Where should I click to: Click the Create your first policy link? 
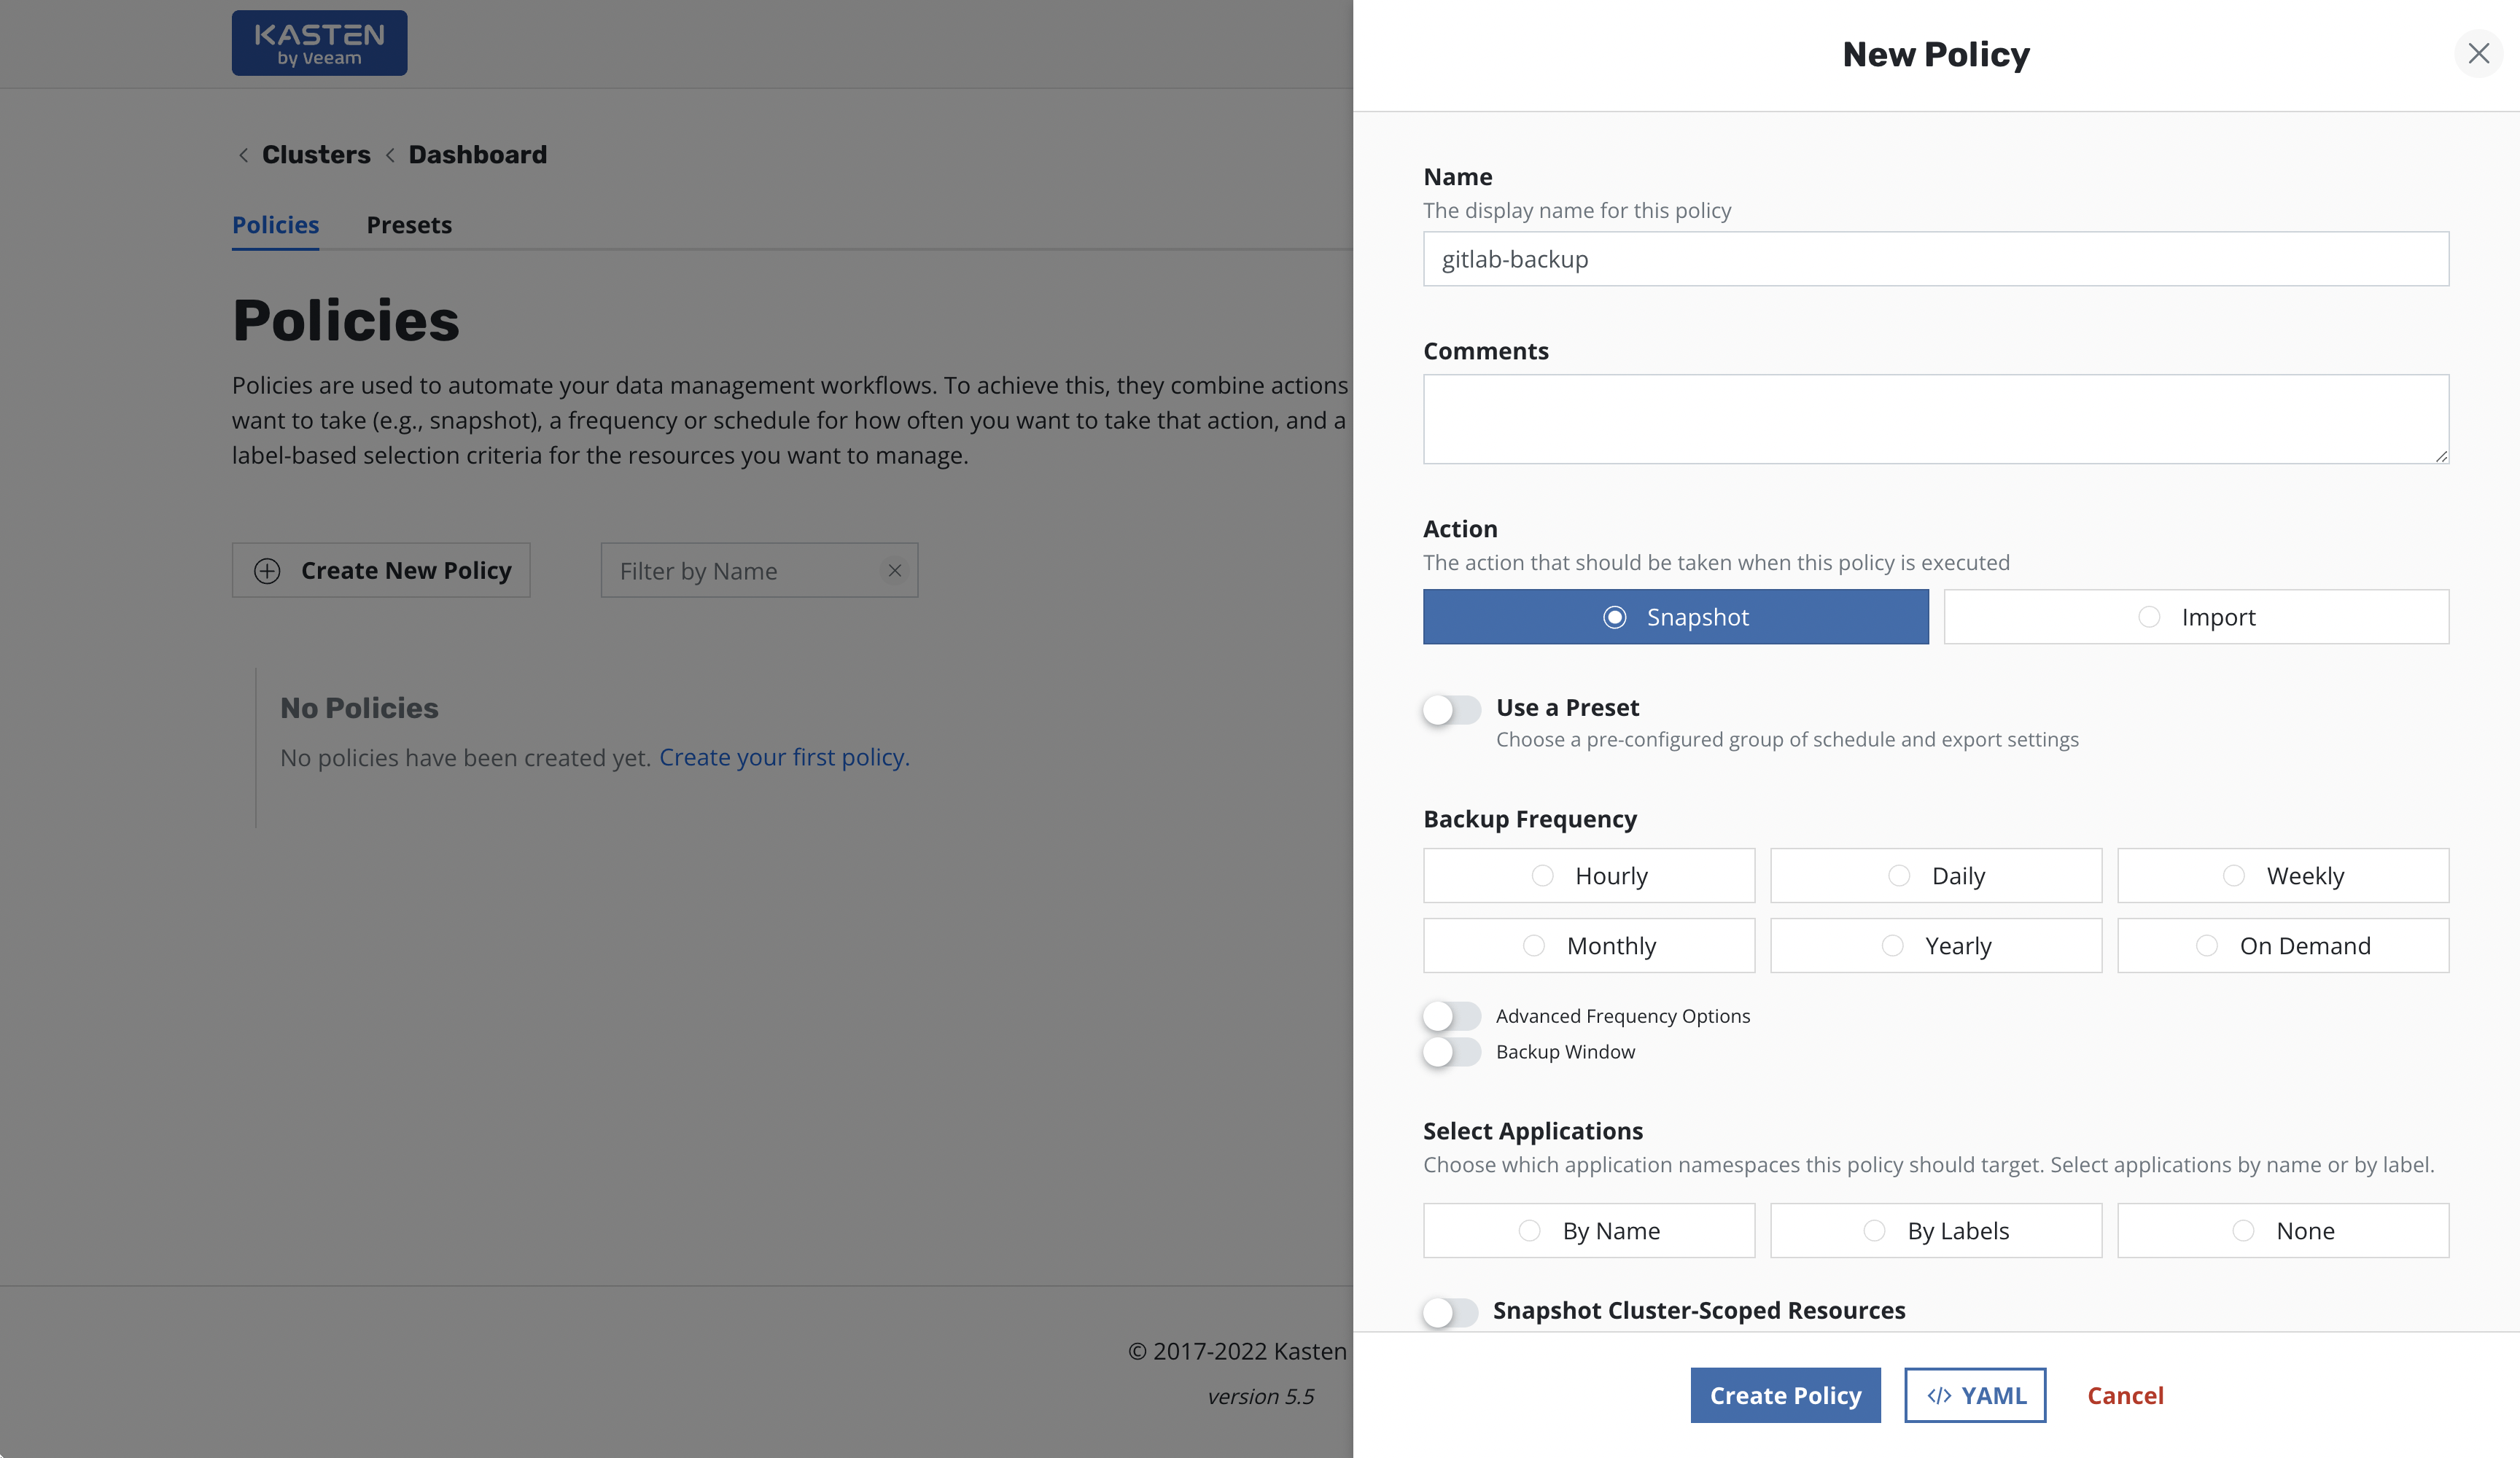[x=783, y=757]
